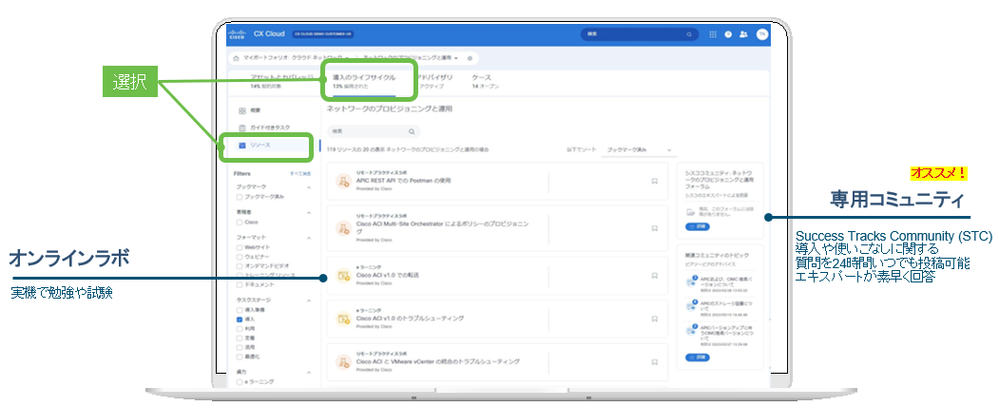Click the リソース icon in the sidebar

click(x=242, y=145)
